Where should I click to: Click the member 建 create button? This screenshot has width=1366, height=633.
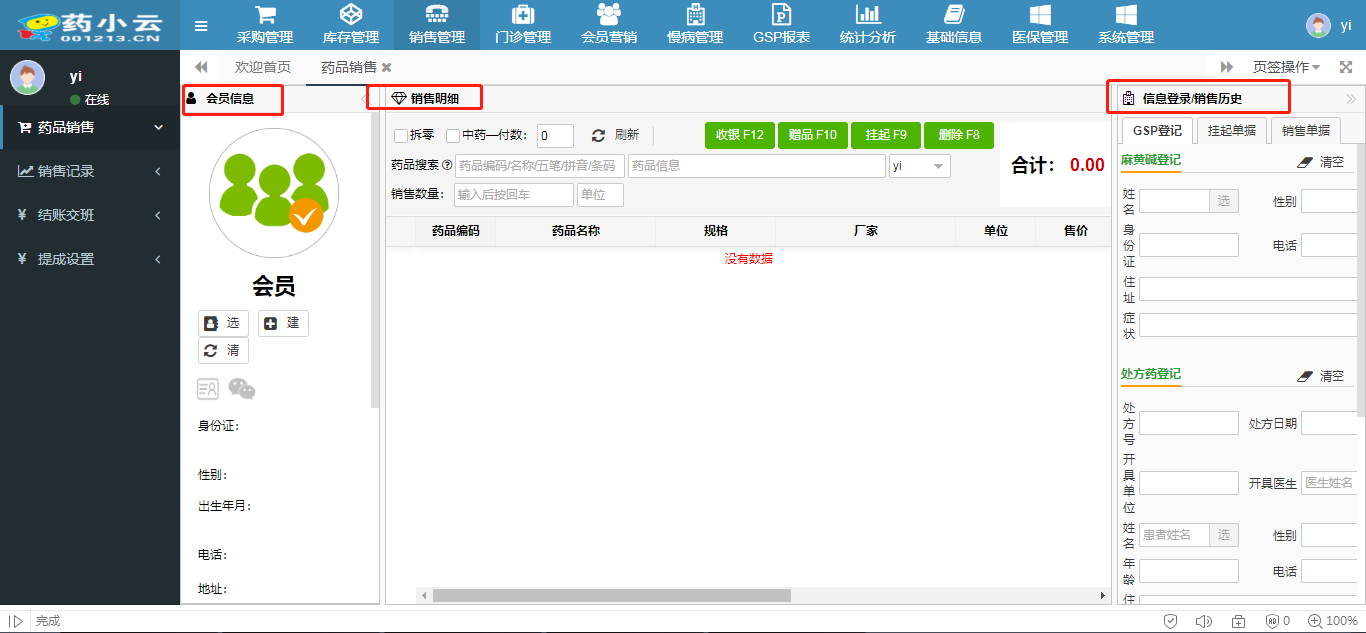pyautogui.click(x=283, y=323)
